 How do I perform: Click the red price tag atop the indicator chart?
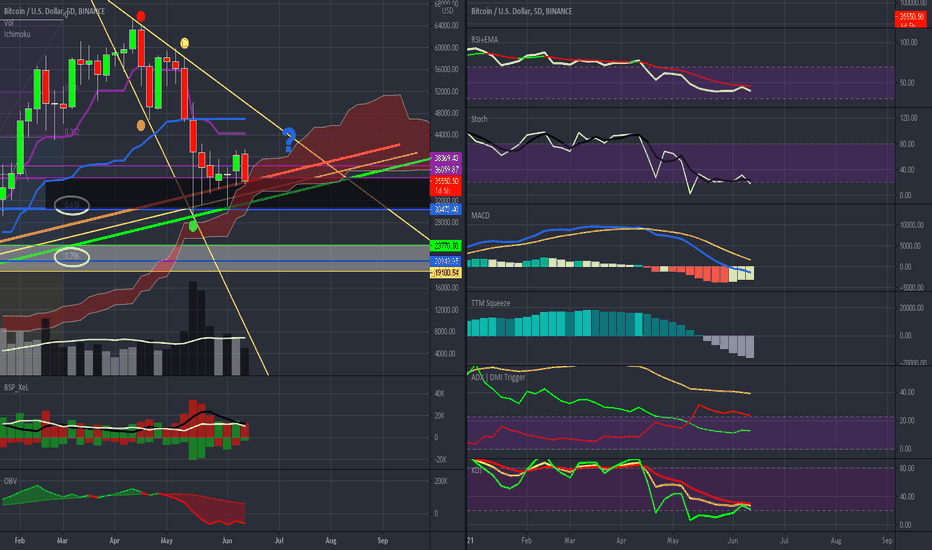point(910,19)
